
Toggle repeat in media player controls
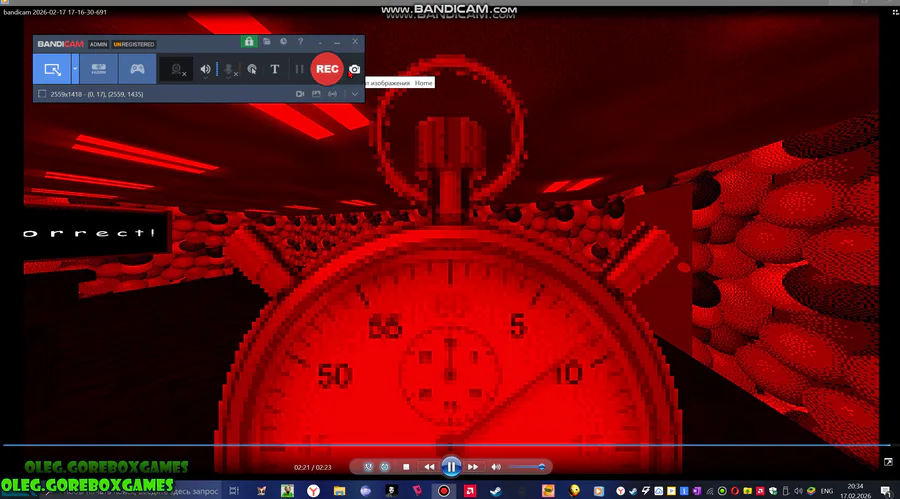[385, 467]
